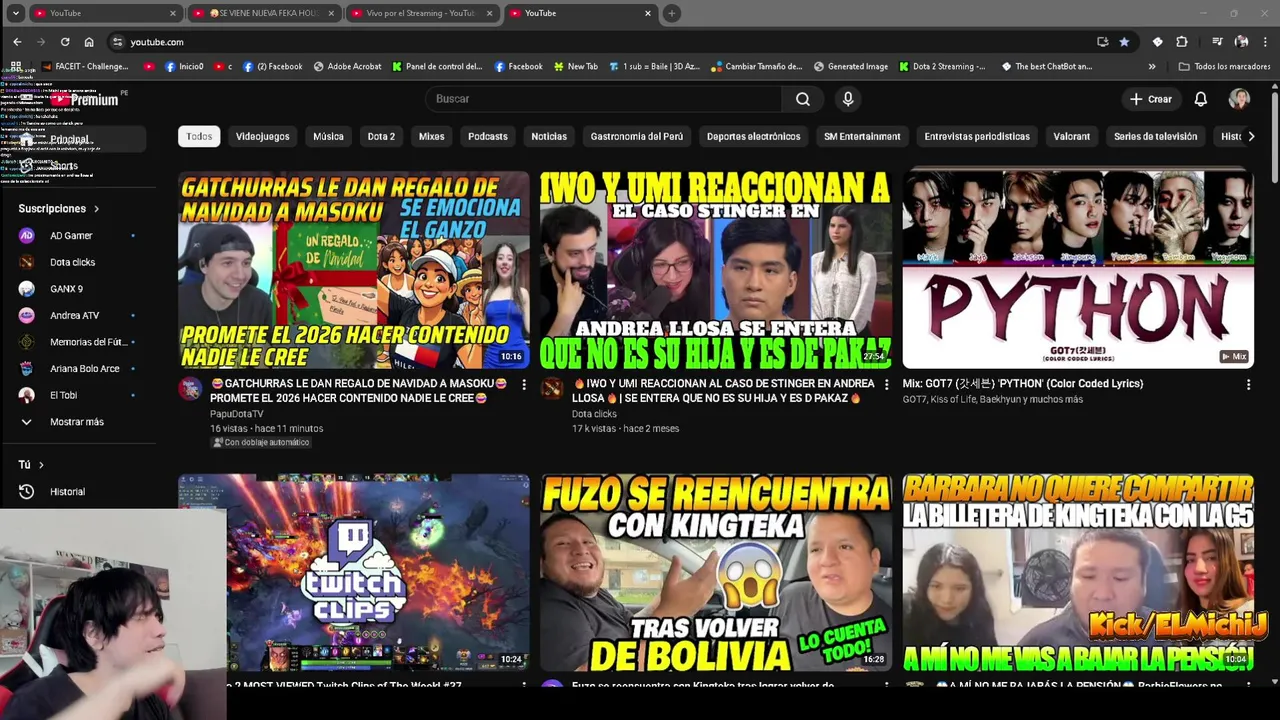Reload the YouTube page
Viewport: 1280px width, 720px height.
tap(65, 42)
